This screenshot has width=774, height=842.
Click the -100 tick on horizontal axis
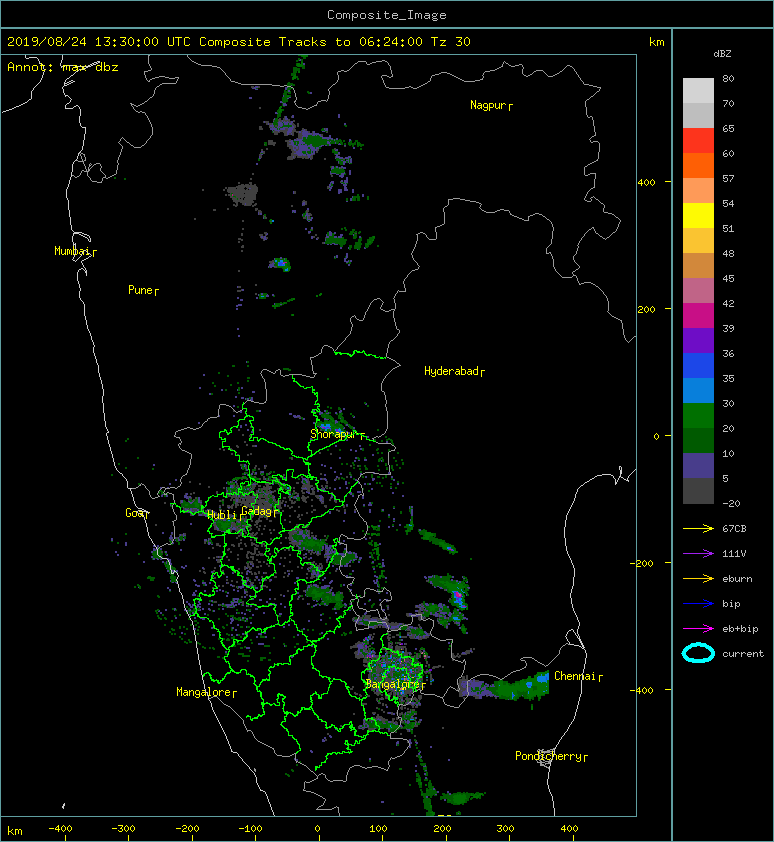250,829
